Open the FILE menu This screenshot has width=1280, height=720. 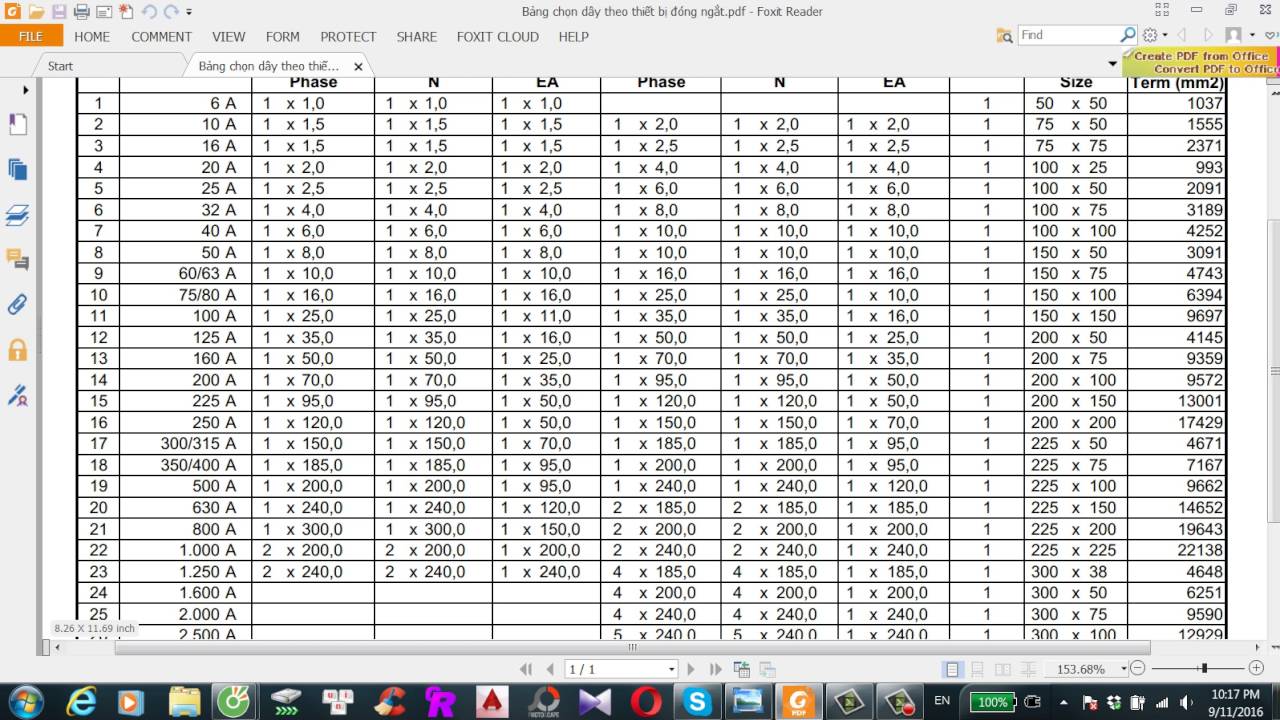point(31,36)
